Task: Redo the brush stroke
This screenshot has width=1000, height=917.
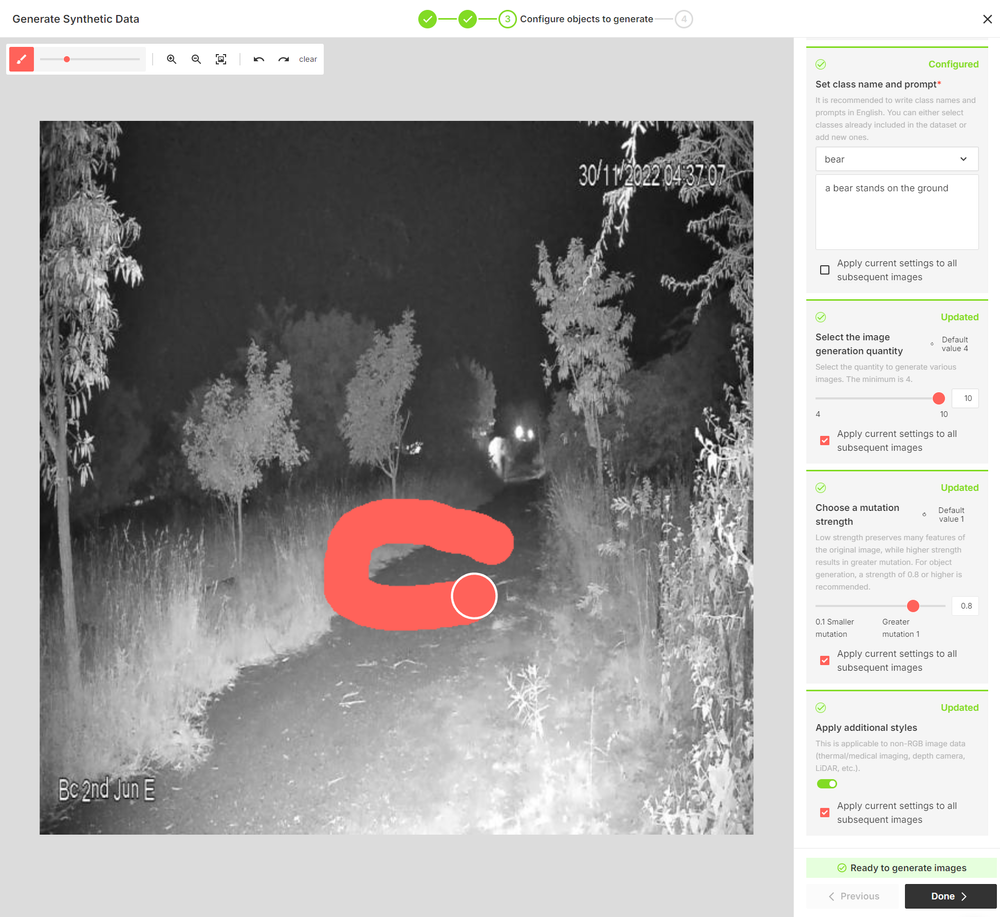Action: [x=283, y=59]
